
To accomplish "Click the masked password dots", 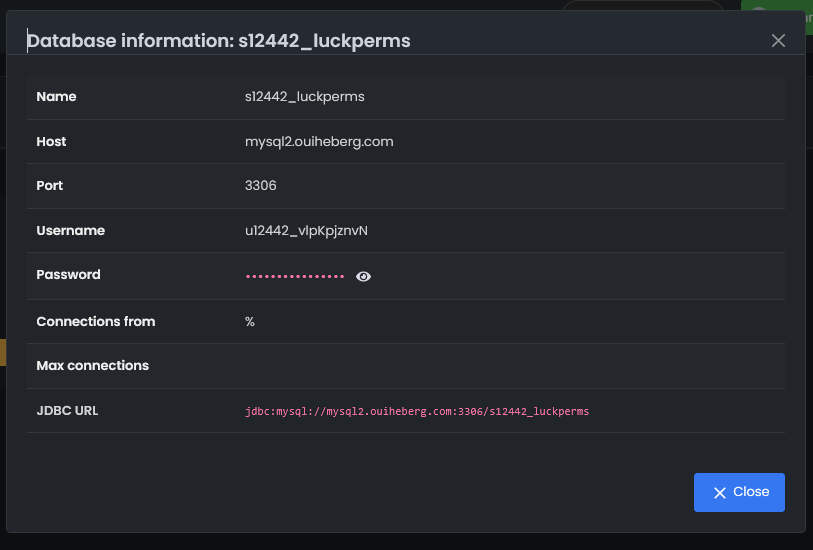I will click(x=295, y=277).
